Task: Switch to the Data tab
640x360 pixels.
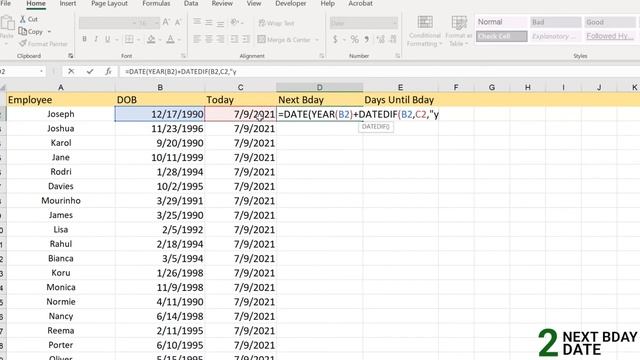Action: point(191,4)
